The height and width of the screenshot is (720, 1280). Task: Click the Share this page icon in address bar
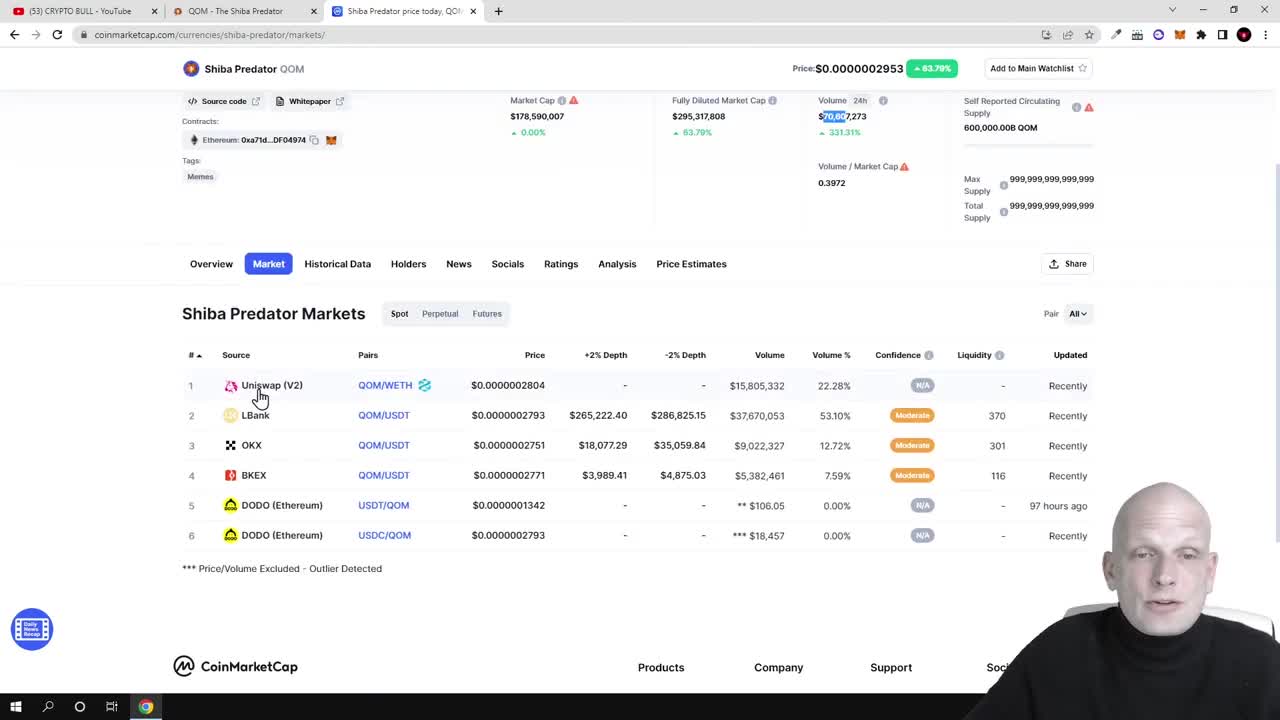1068,35
